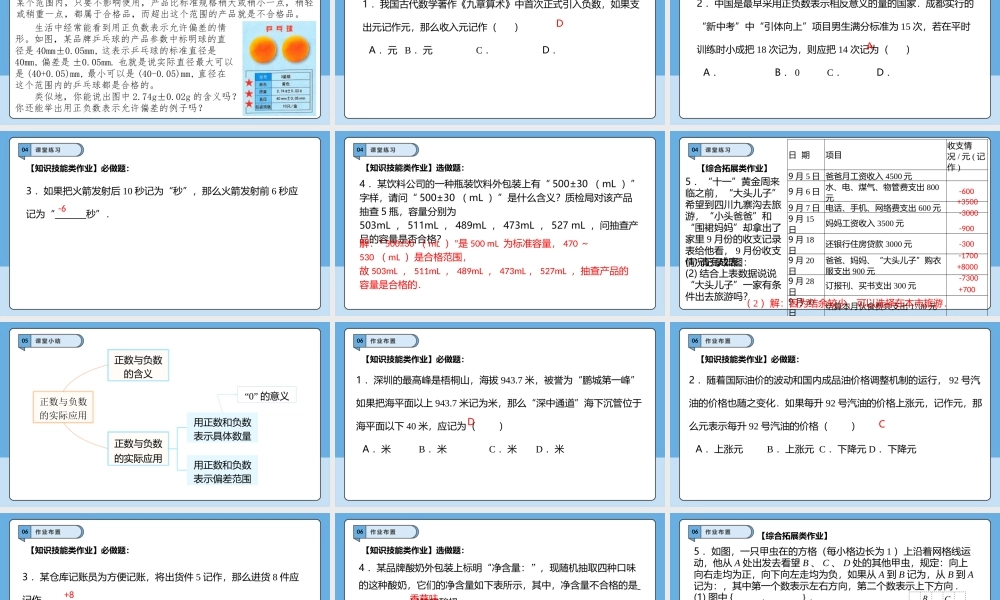Select the slide with the September income and expense table
This screenshot has height=600, width=1000.
tap(835, 224)
